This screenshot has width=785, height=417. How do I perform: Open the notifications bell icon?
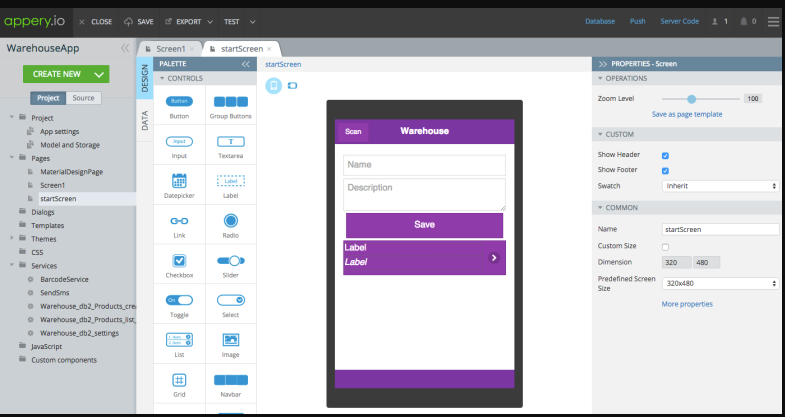744,22
